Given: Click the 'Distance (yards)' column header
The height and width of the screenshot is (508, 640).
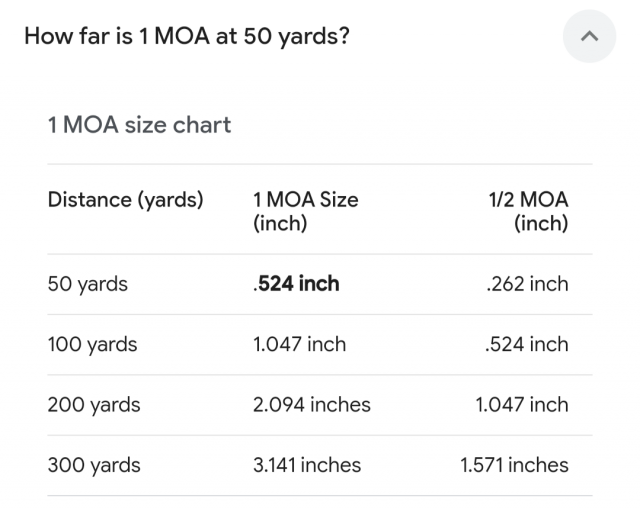Looking at the screenshot, I should tap(125, 199).
